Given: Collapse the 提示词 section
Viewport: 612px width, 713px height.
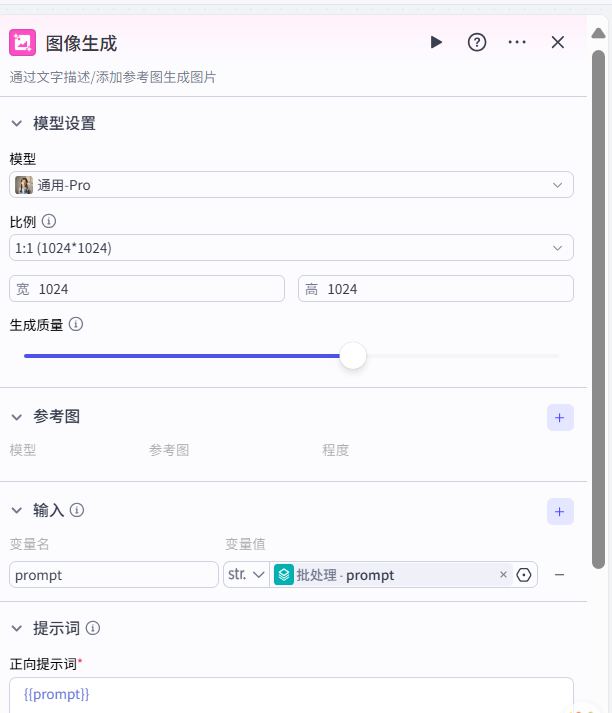Looking at the screenshot, I should [16, 628].
